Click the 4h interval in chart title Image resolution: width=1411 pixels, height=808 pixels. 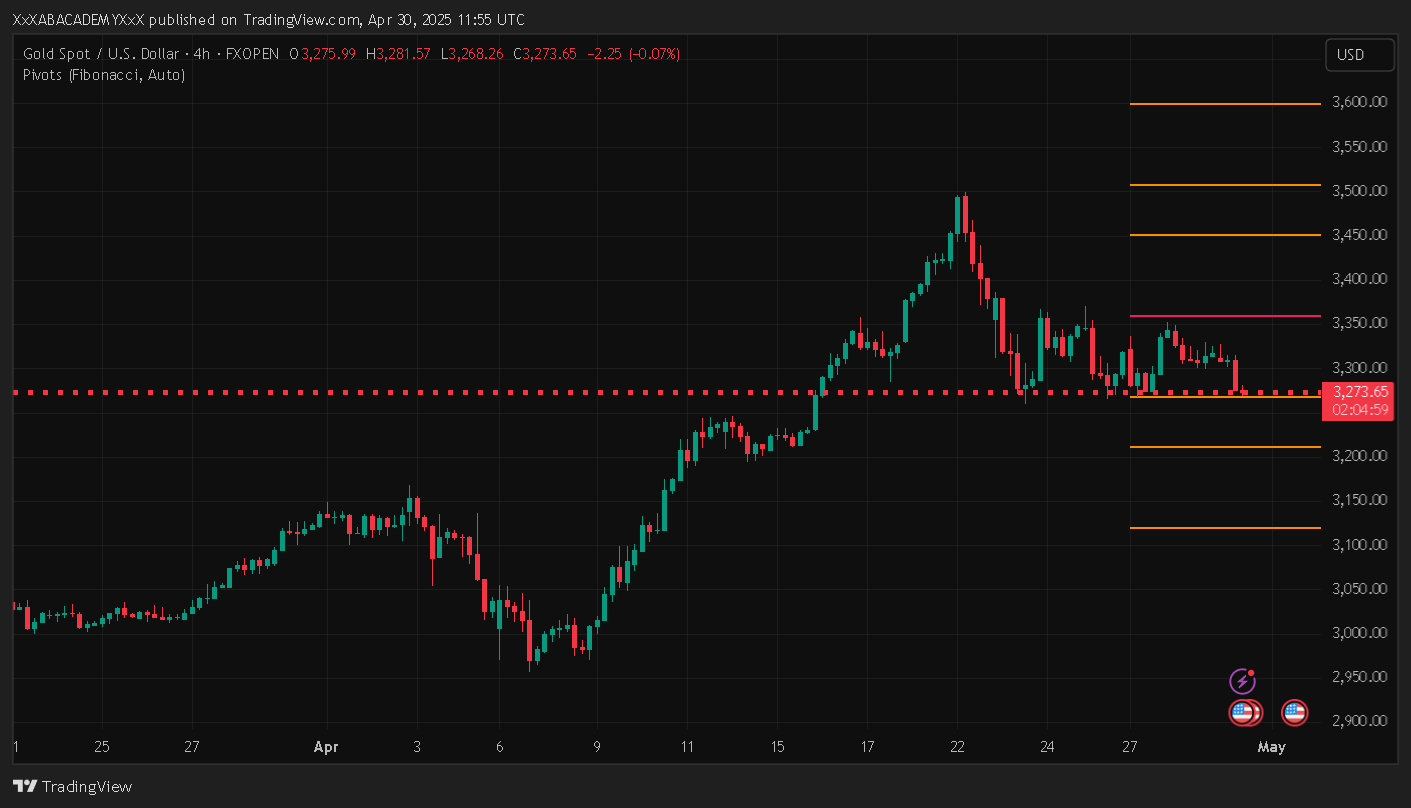203,54
